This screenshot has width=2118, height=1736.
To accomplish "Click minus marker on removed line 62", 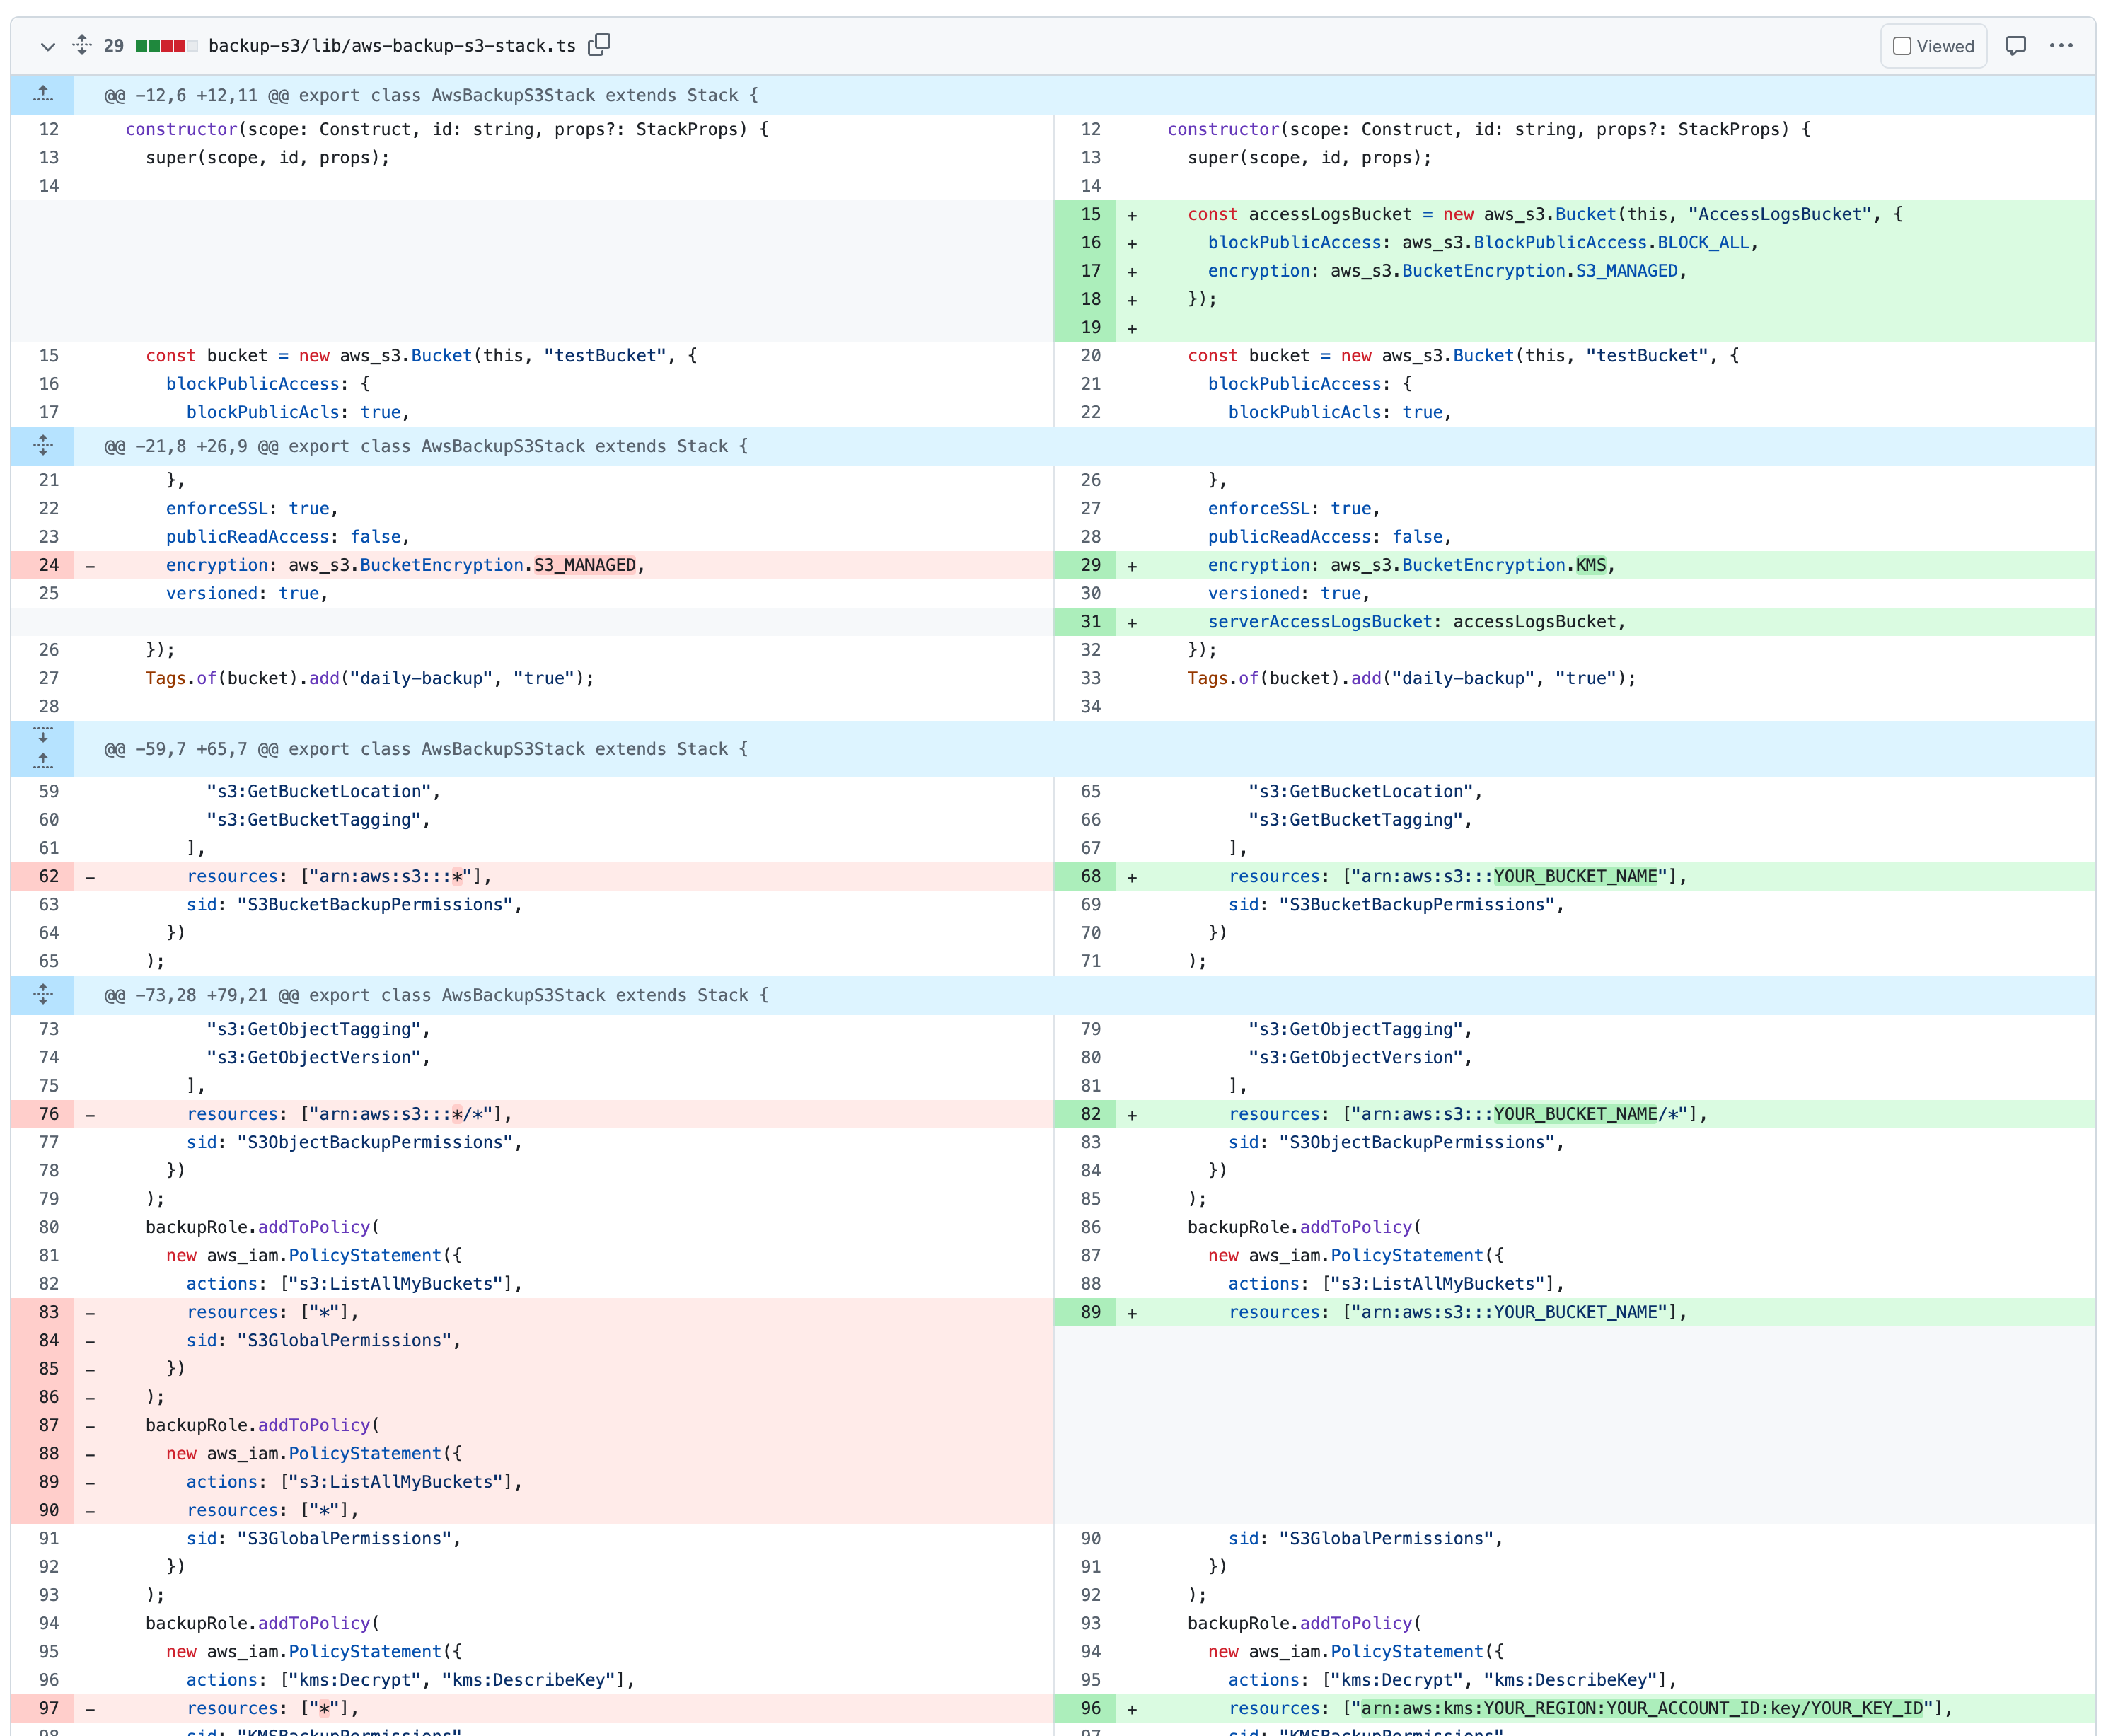I will tap(90, 877).
